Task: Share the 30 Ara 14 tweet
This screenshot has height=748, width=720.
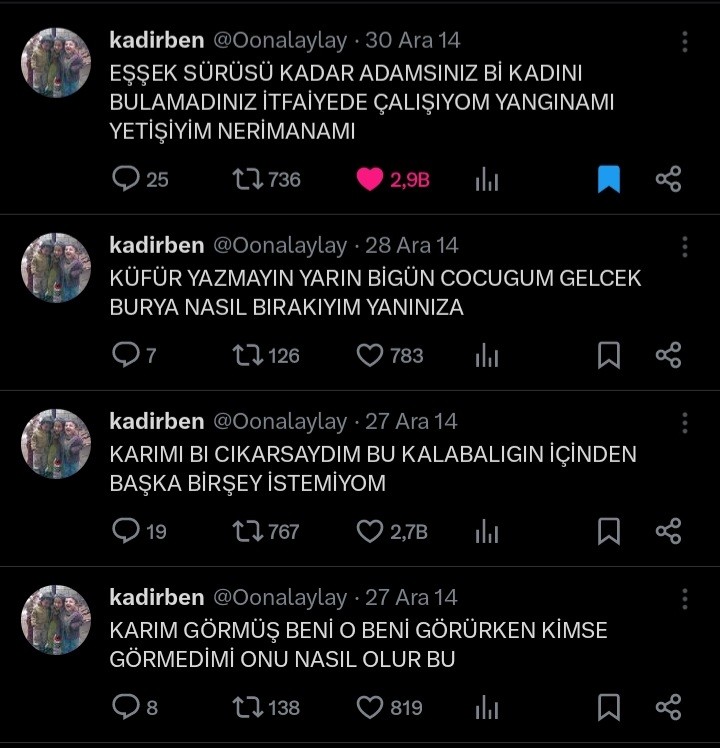Action: coord(668,179)
